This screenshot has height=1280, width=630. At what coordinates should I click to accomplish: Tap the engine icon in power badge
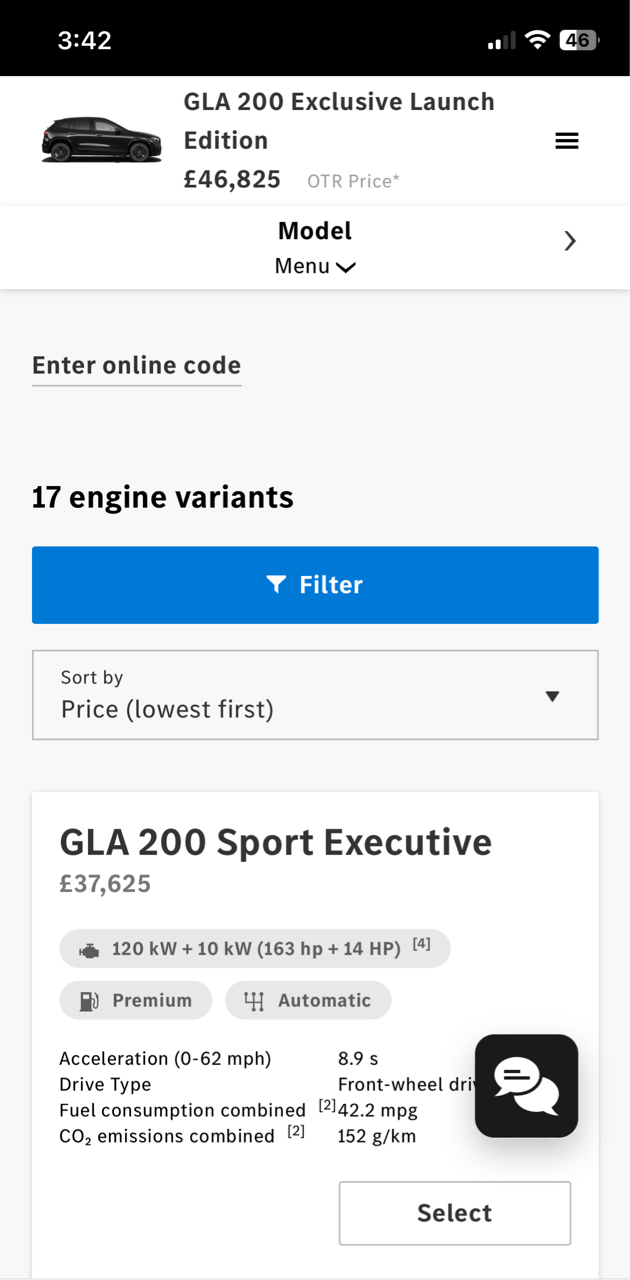[x=89, y=949]
